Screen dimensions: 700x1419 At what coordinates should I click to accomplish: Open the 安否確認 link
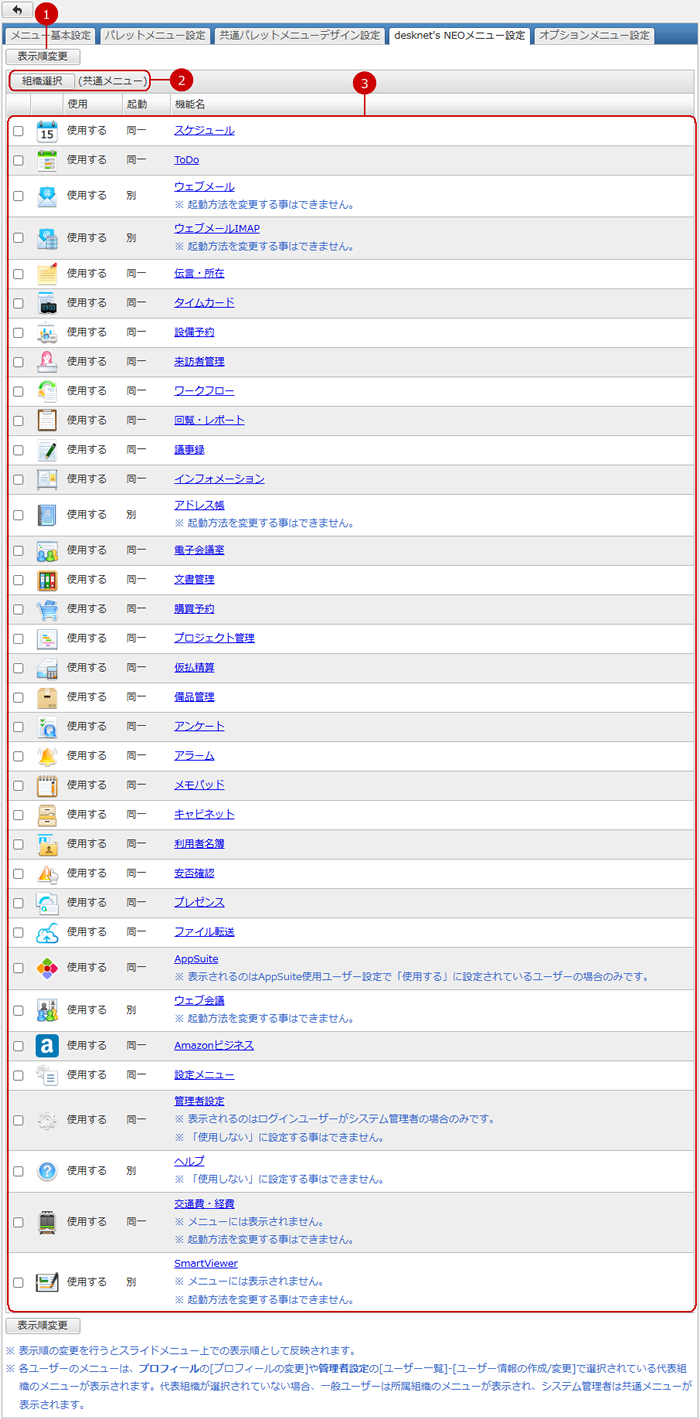194,873
